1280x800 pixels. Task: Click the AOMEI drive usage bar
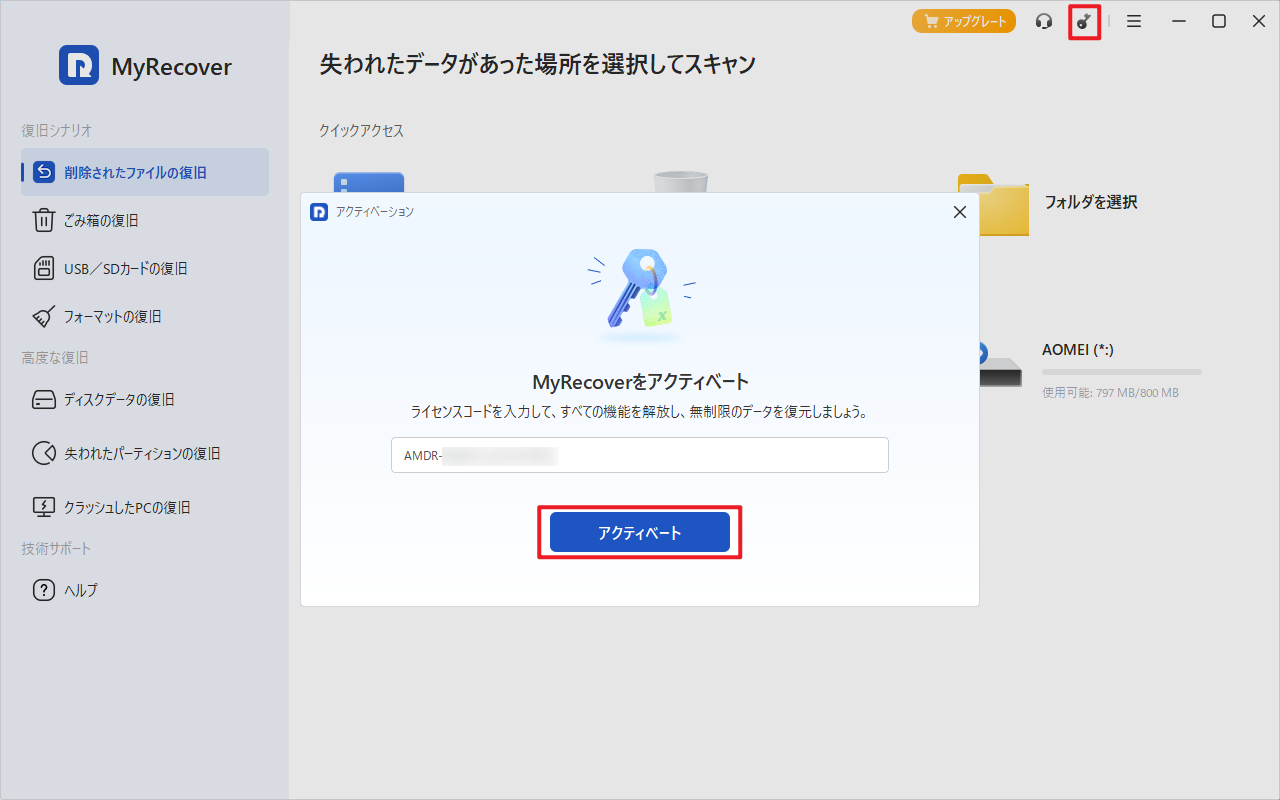pyautogui.click(x=1122, y=372)
